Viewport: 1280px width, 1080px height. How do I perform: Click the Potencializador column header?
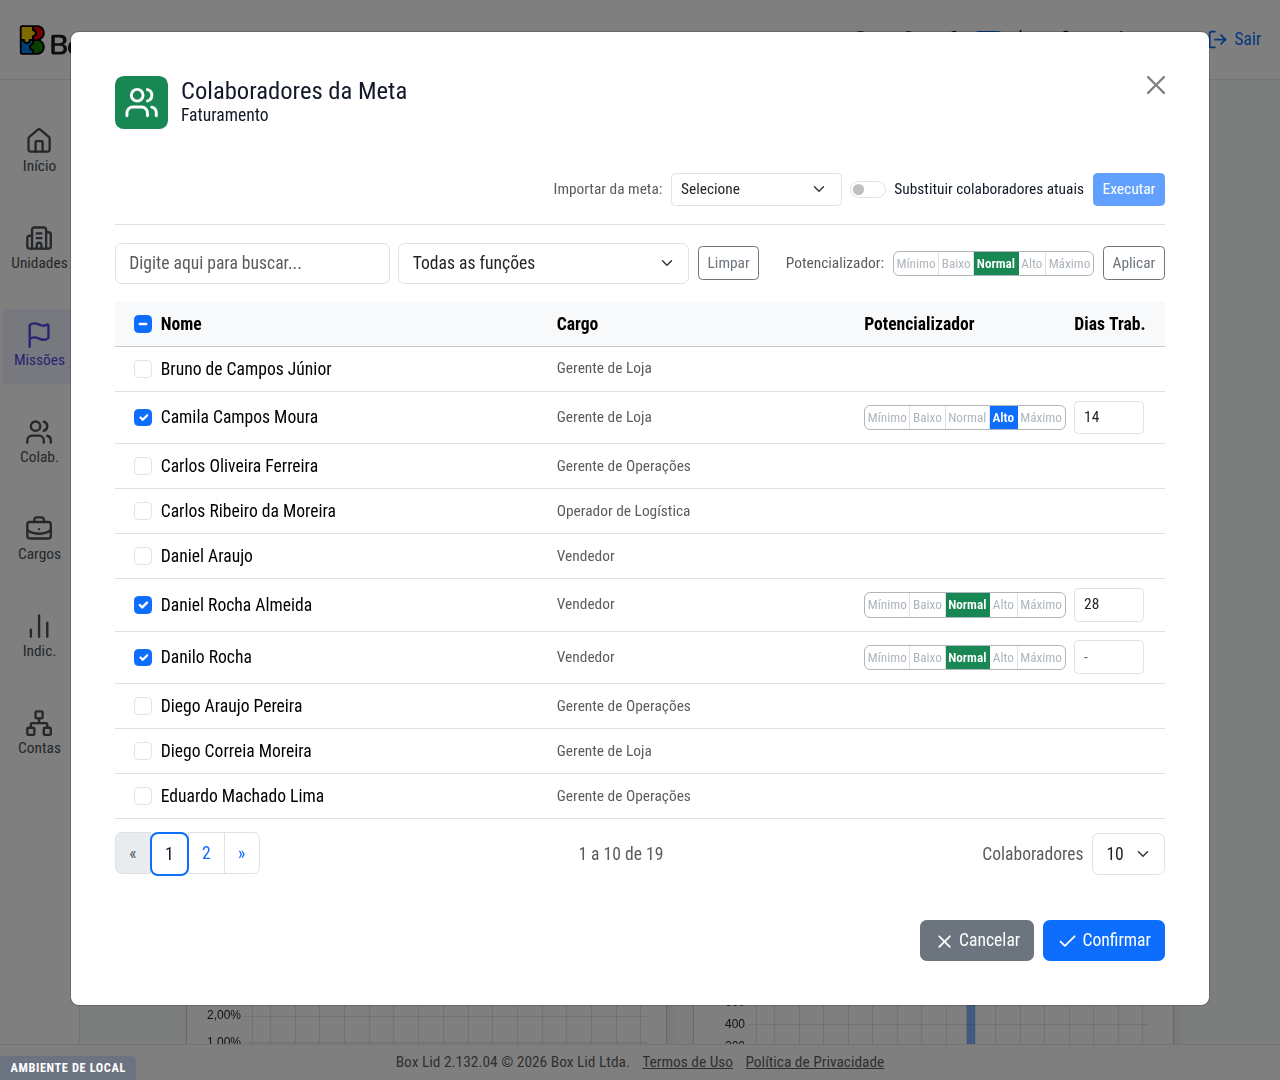pyautogui.click(x=919, y=324)
